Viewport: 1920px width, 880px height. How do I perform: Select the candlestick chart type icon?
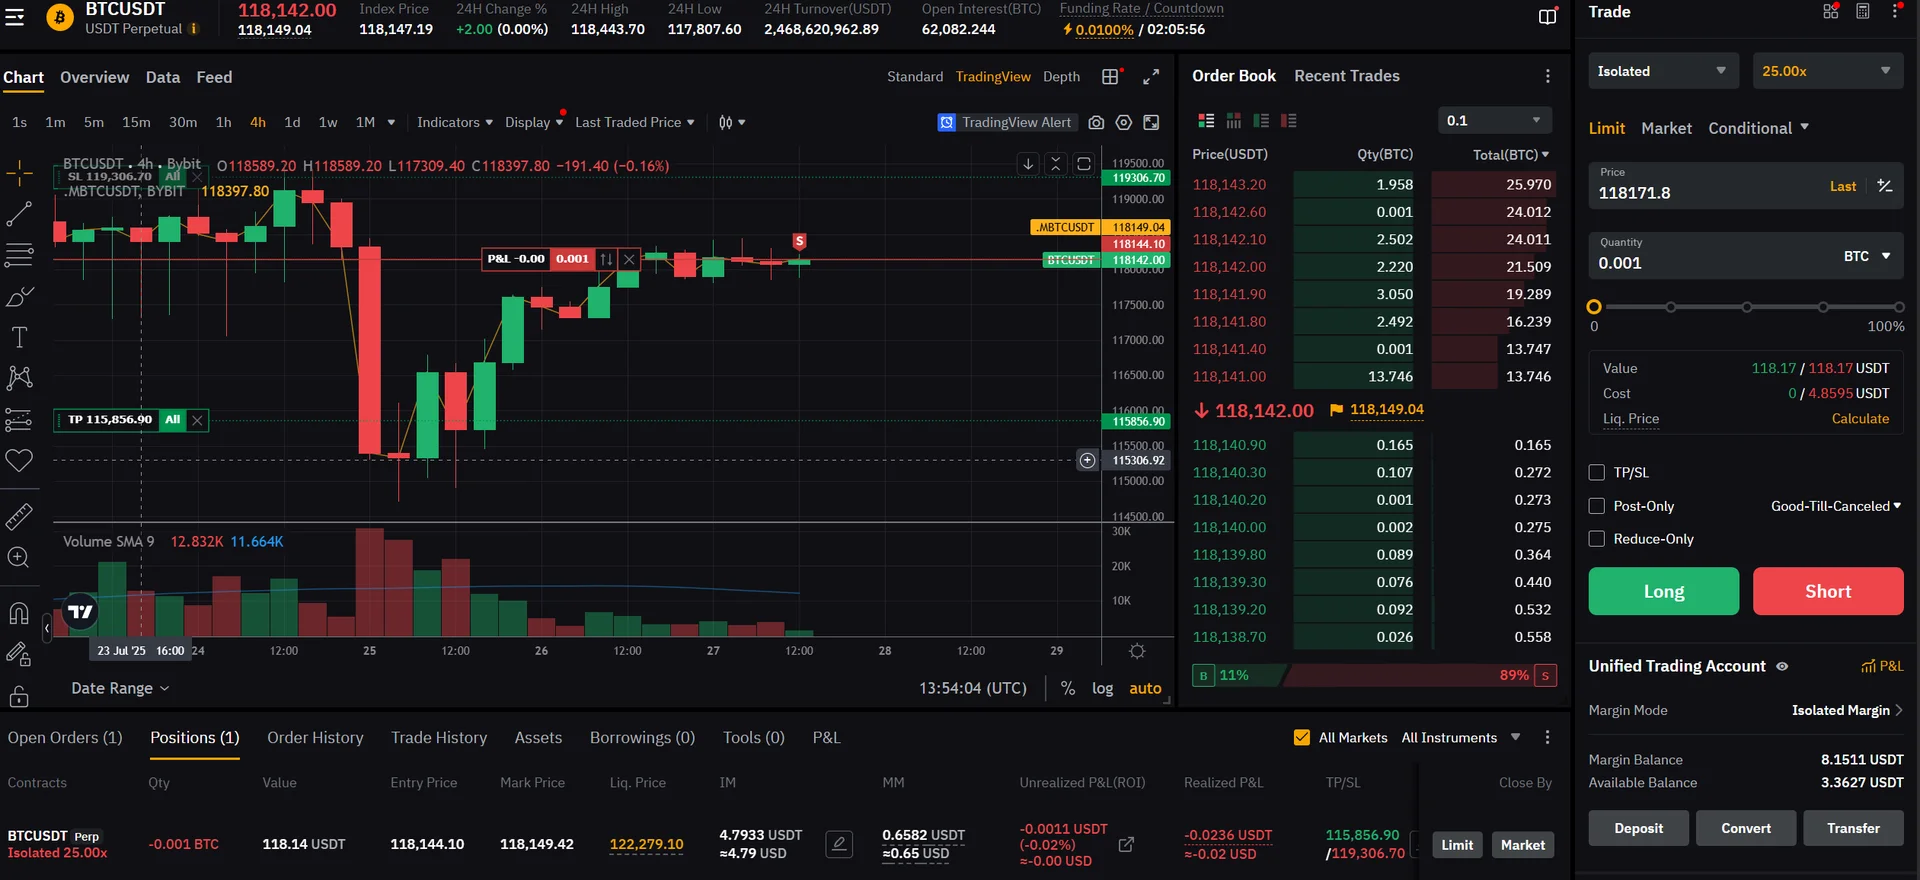pos(726,122)
